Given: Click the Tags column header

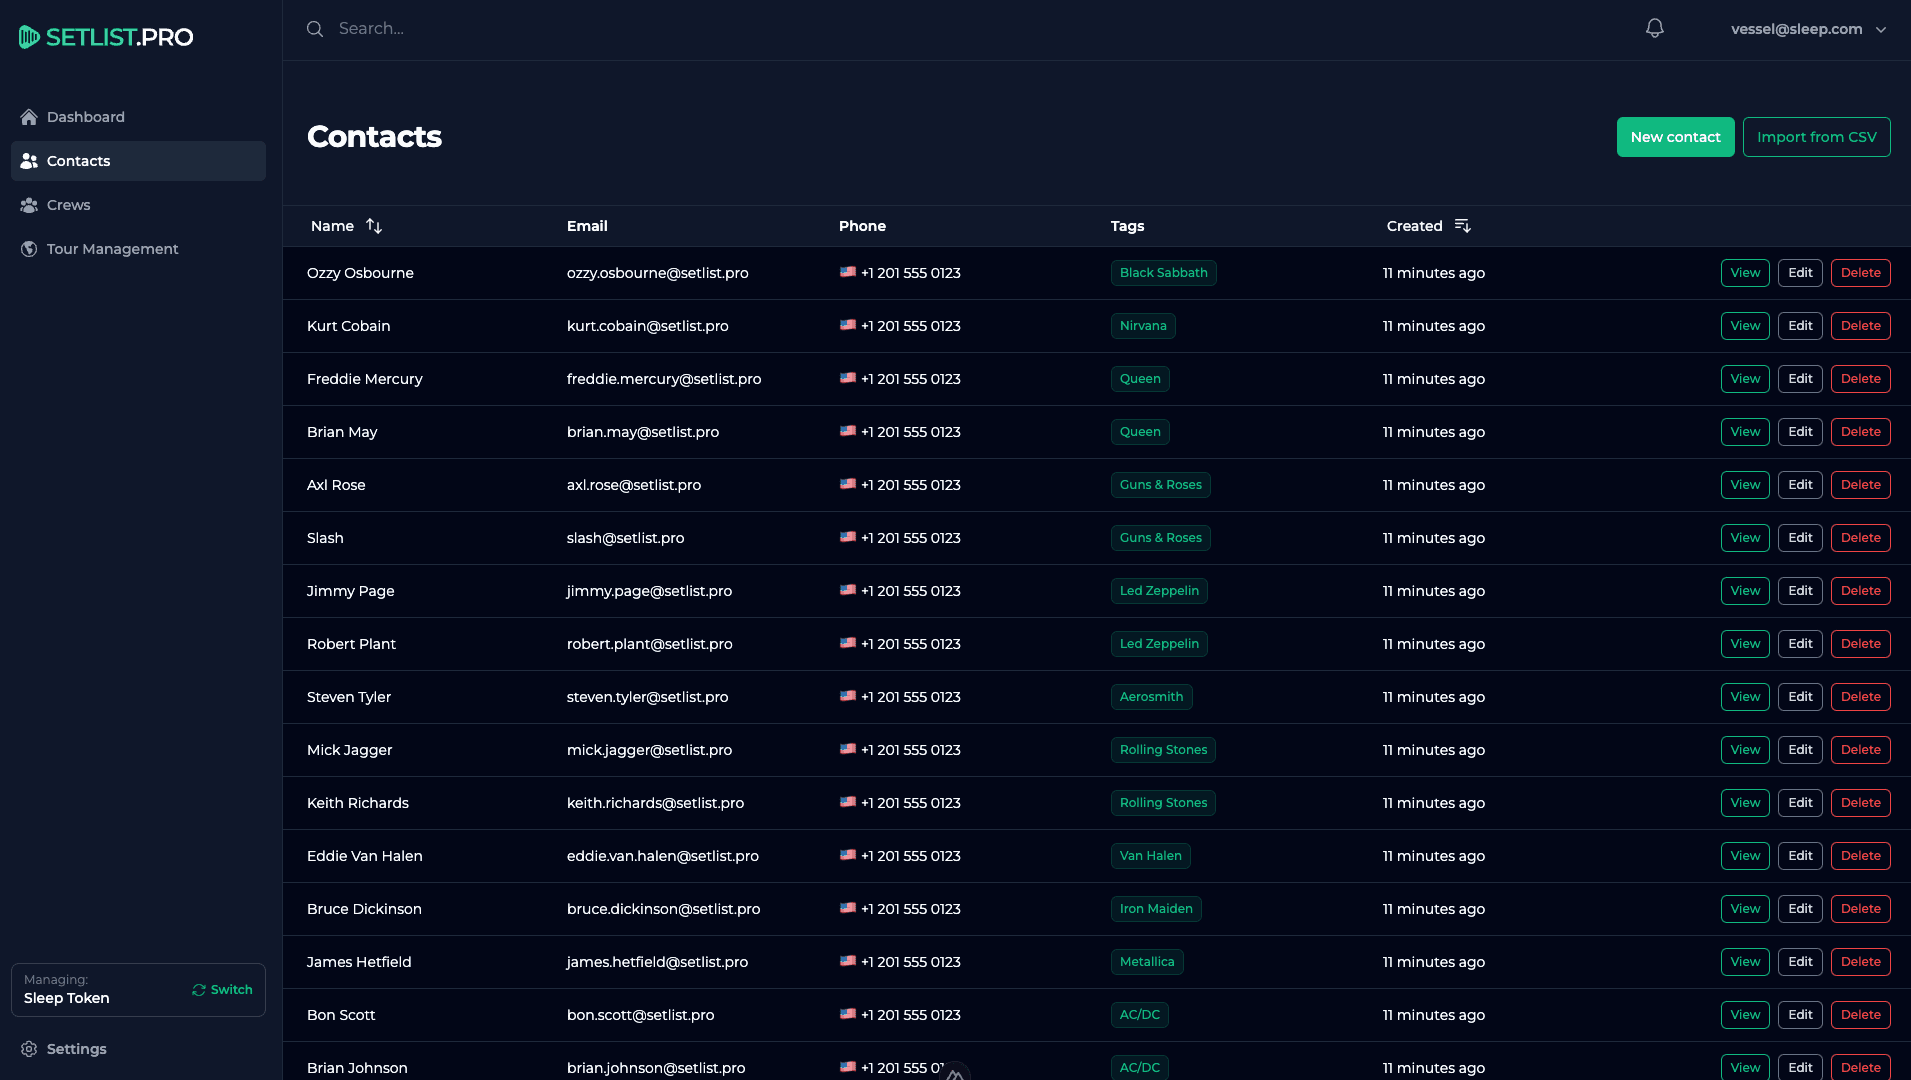Looking at the screenshot, I should (1127, 226).
